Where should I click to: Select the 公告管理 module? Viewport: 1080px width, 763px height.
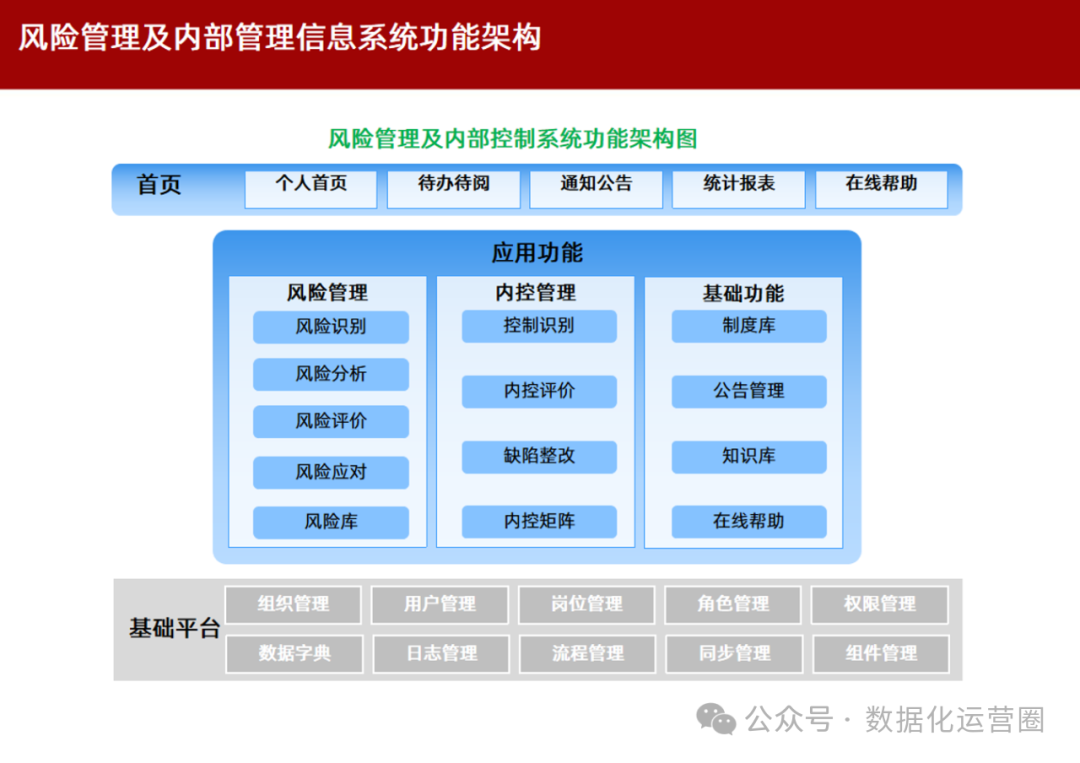coord(749,391)
